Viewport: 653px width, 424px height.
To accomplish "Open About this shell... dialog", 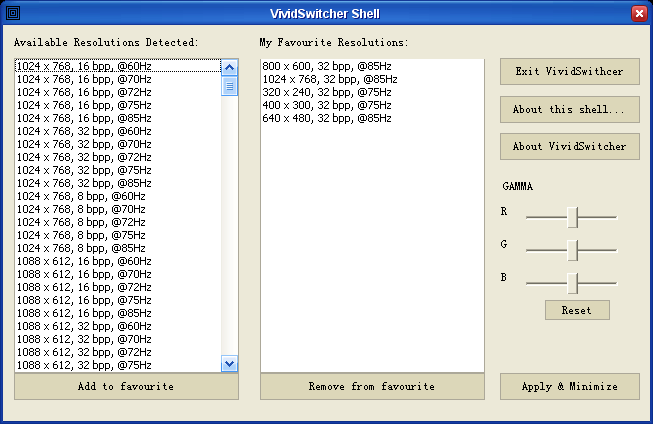I will coord(570,110).
